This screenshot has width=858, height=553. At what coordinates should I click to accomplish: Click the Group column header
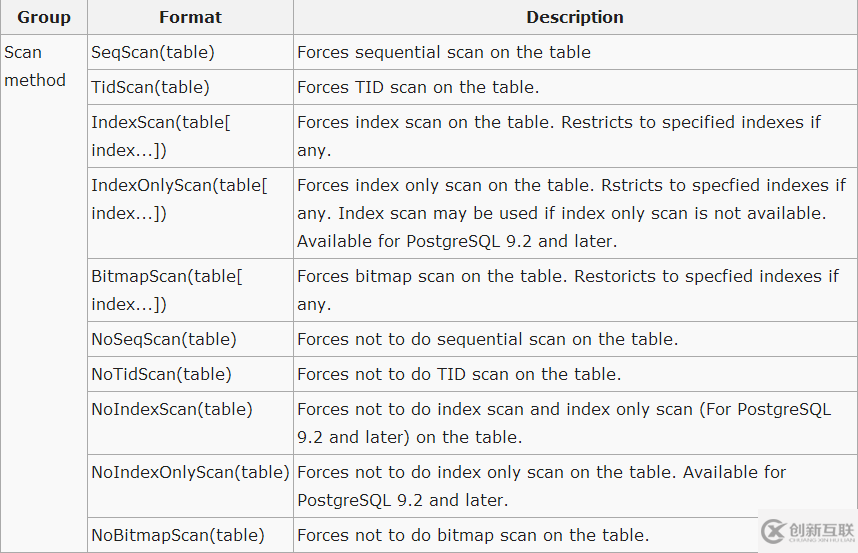(44, 17)
